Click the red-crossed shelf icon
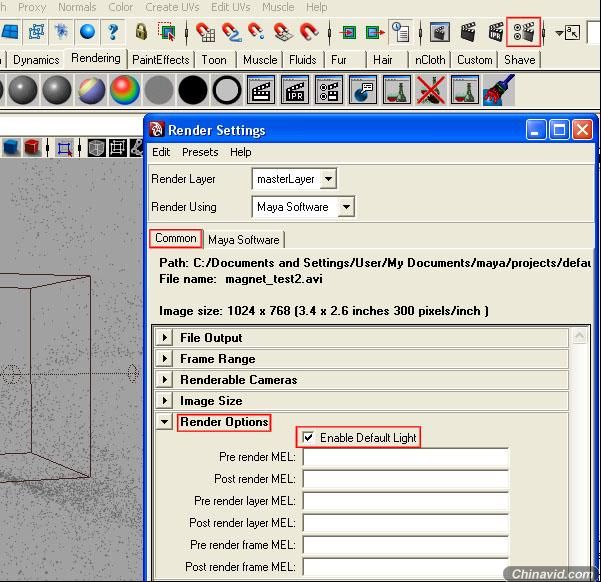 (x=430, y=92)
